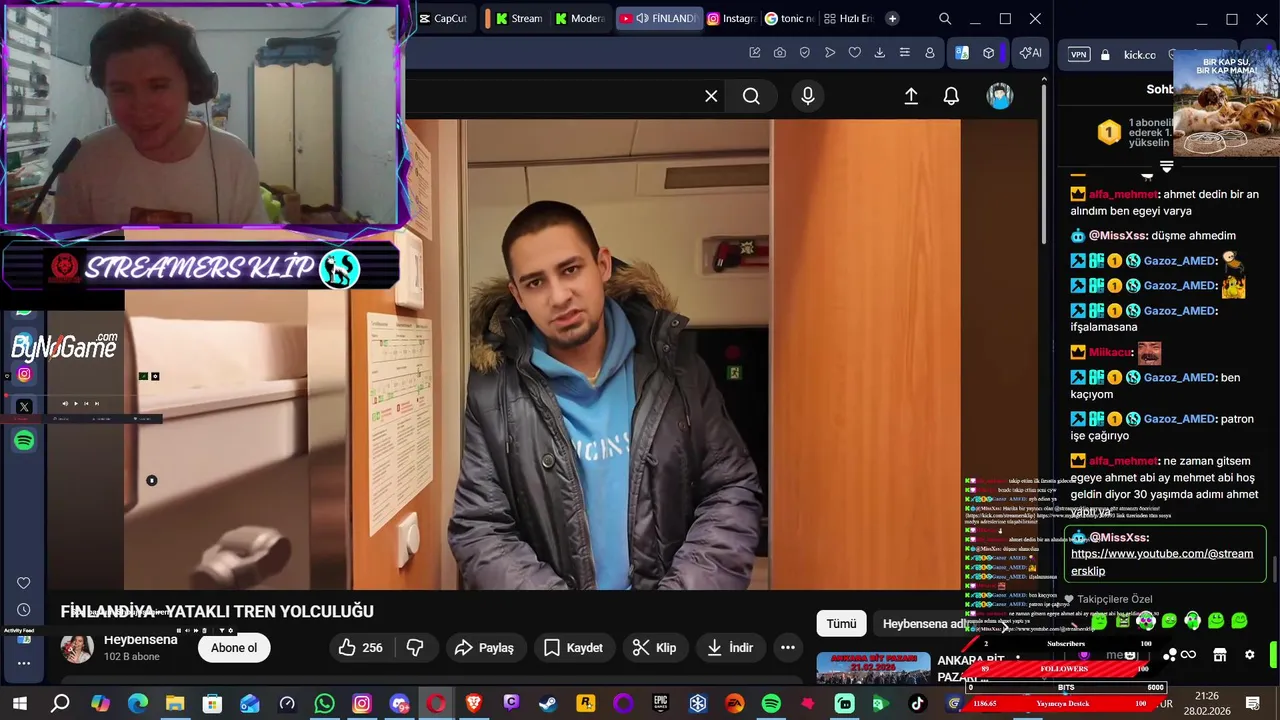Clear the YouTube search box
The width and height of the screenshot is (1280, 720).
point(711,96)
